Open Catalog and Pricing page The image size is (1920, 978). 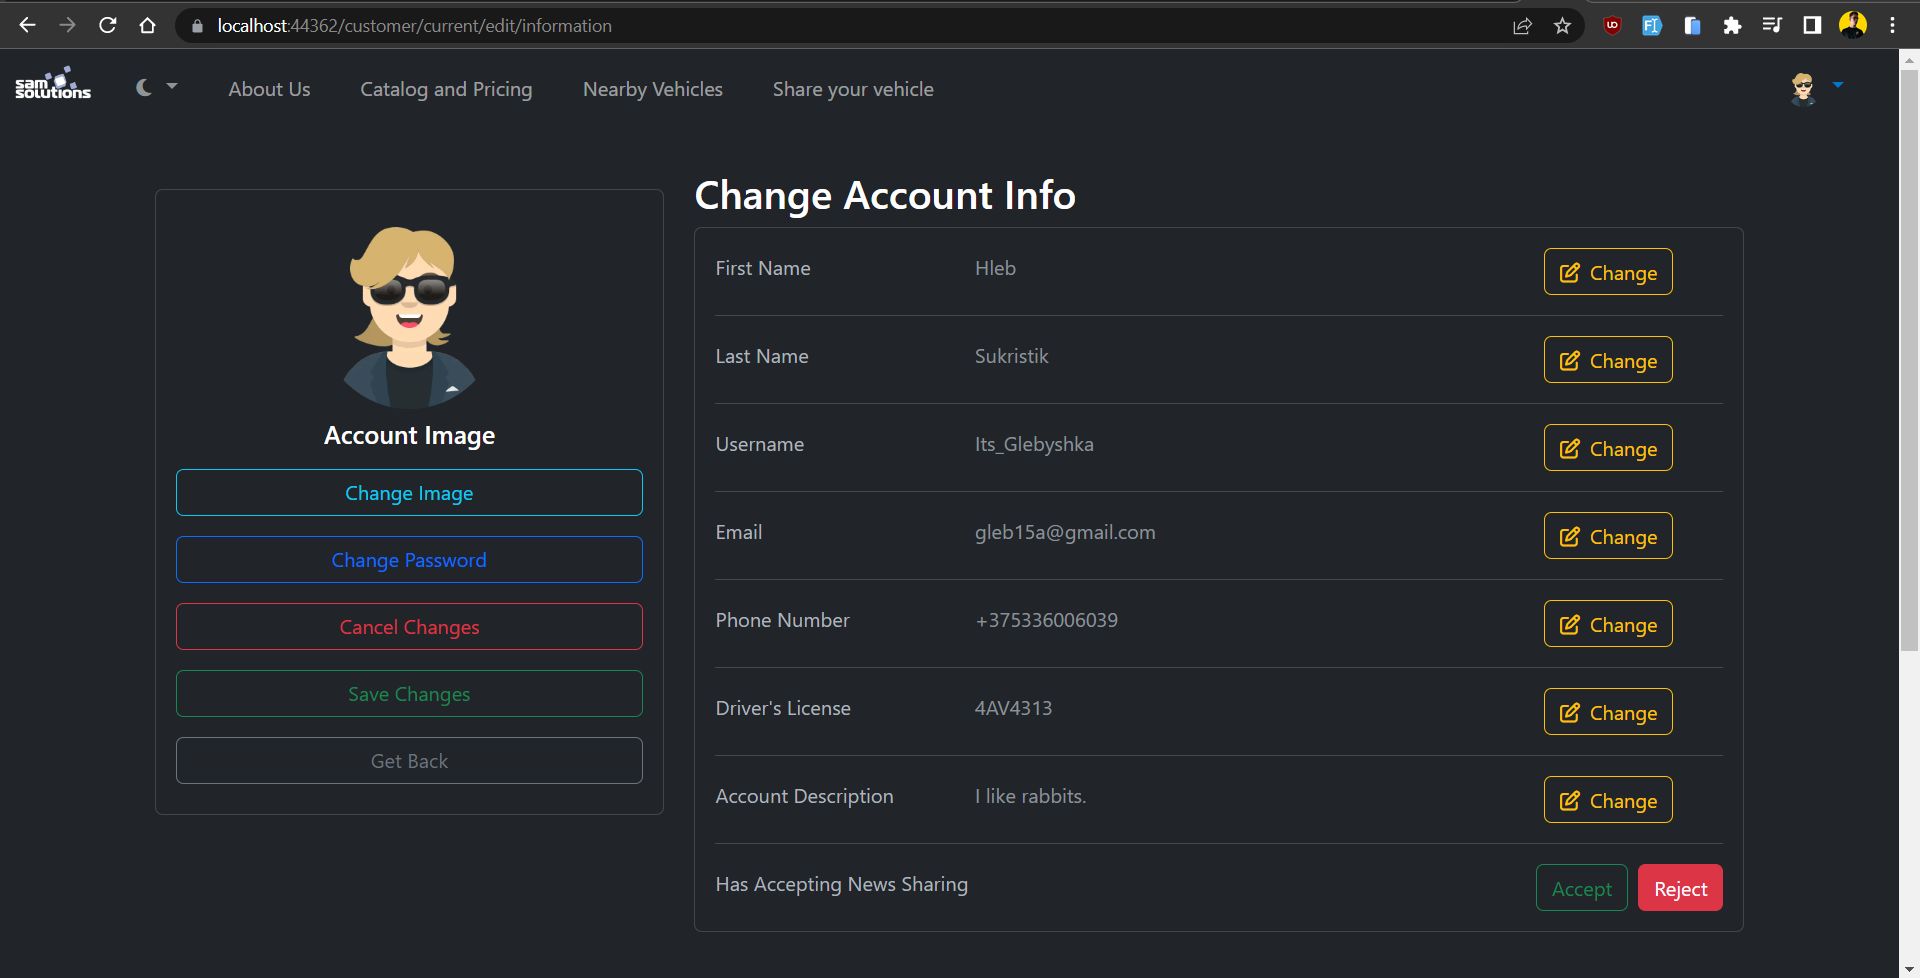tap(446, 89)
